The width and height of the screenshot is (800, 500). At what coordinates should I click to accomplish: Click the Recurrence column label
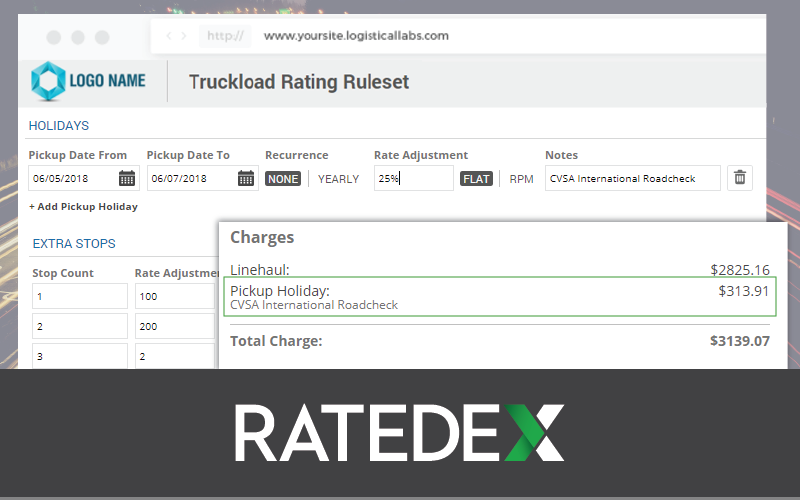(296, 155)
